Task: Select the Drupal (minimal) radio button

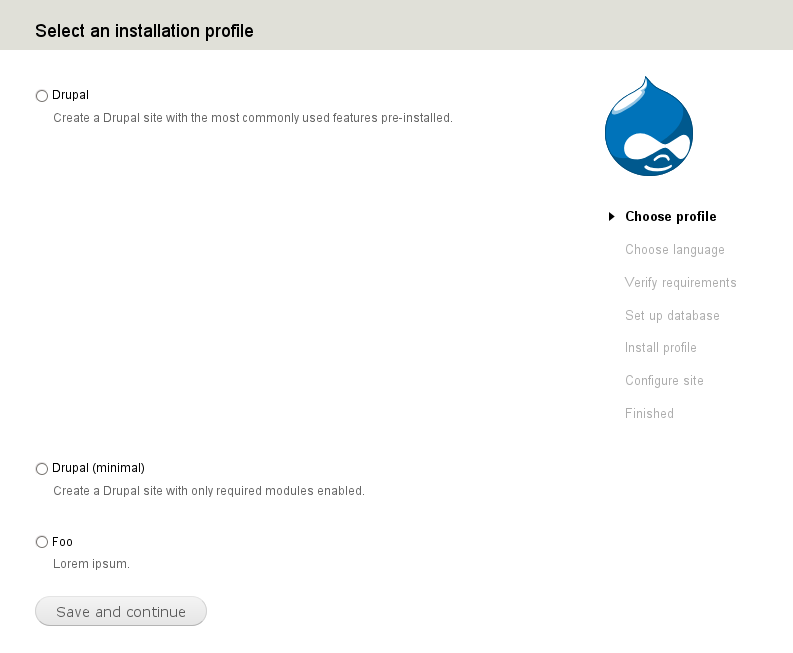Action: point(42,469)
